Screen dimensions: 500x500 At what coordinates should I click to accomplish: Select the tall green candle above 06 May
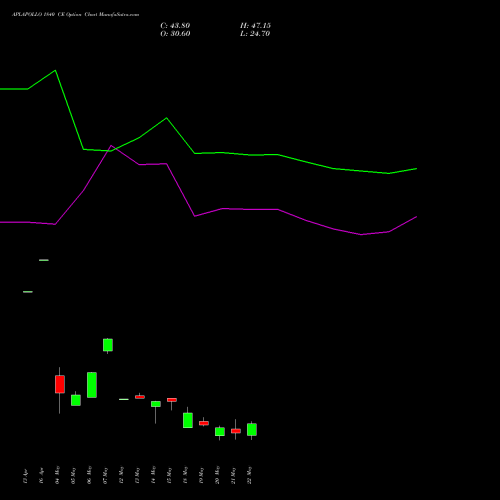pos(92,385)
